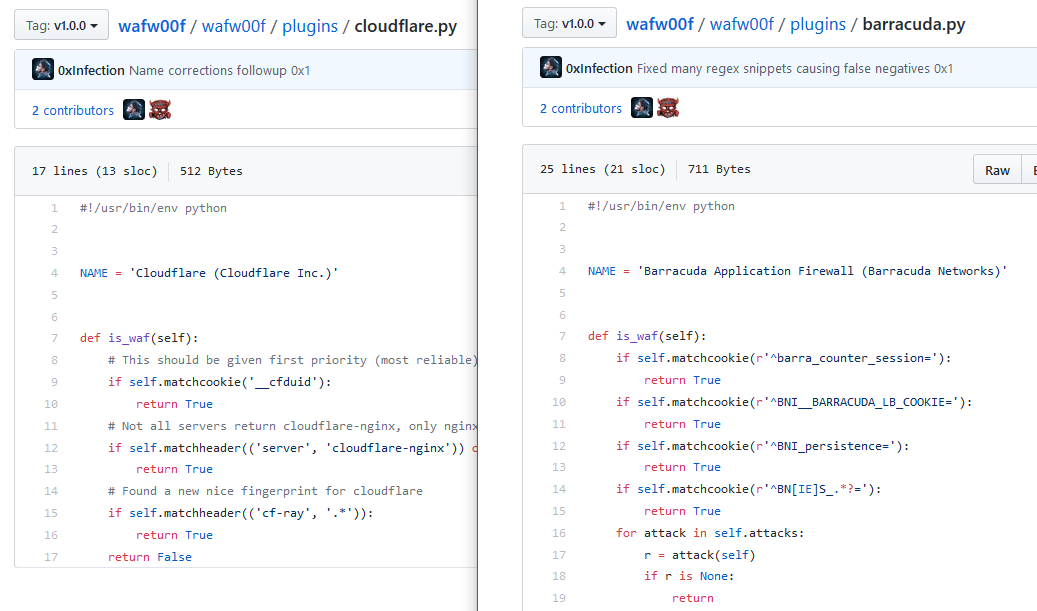The image size is (1037, 611).
Task: Click red demon contributor avatar under barracuda.py
Action: 668,108
